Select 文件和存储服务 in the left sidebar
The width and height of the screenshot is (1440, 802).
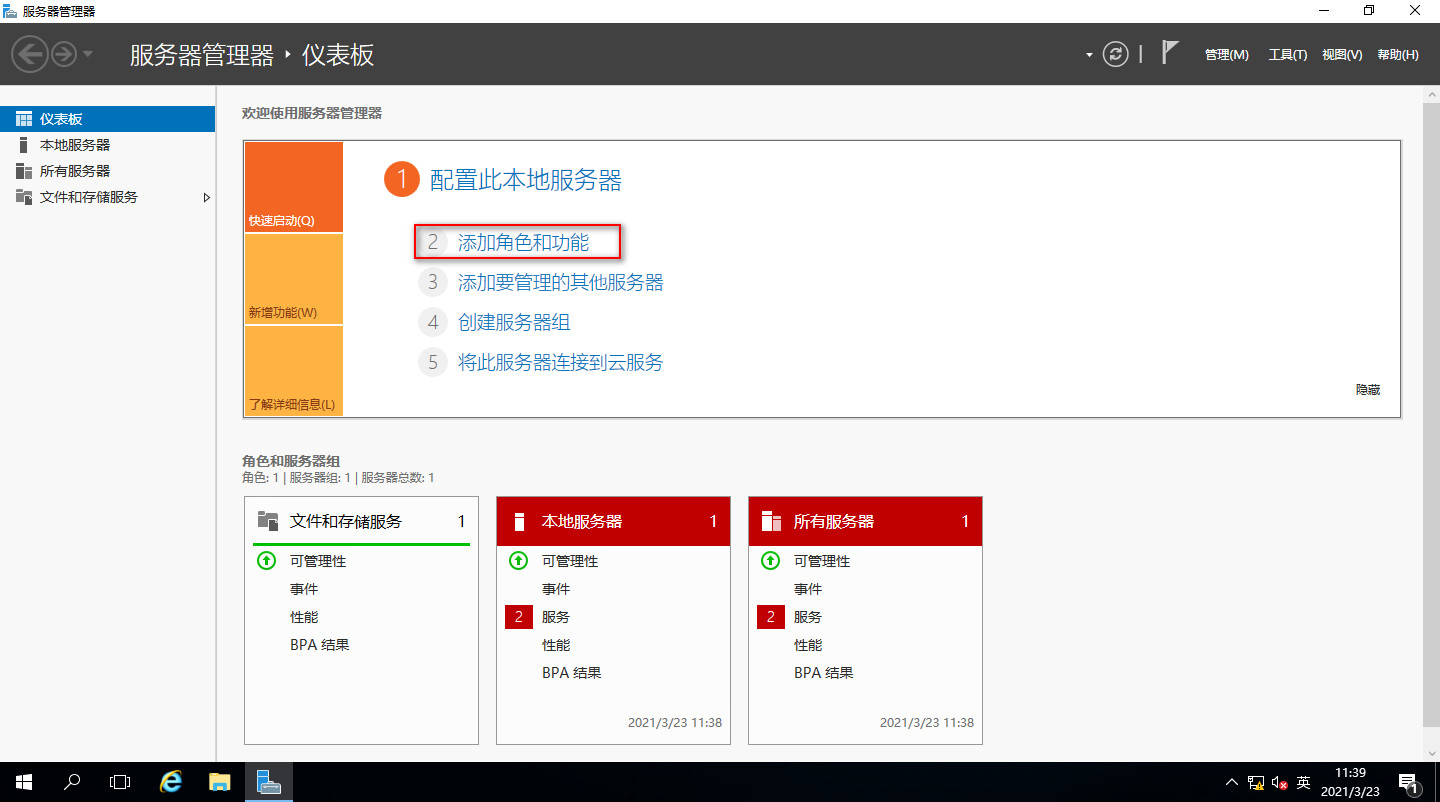point(107,197)
